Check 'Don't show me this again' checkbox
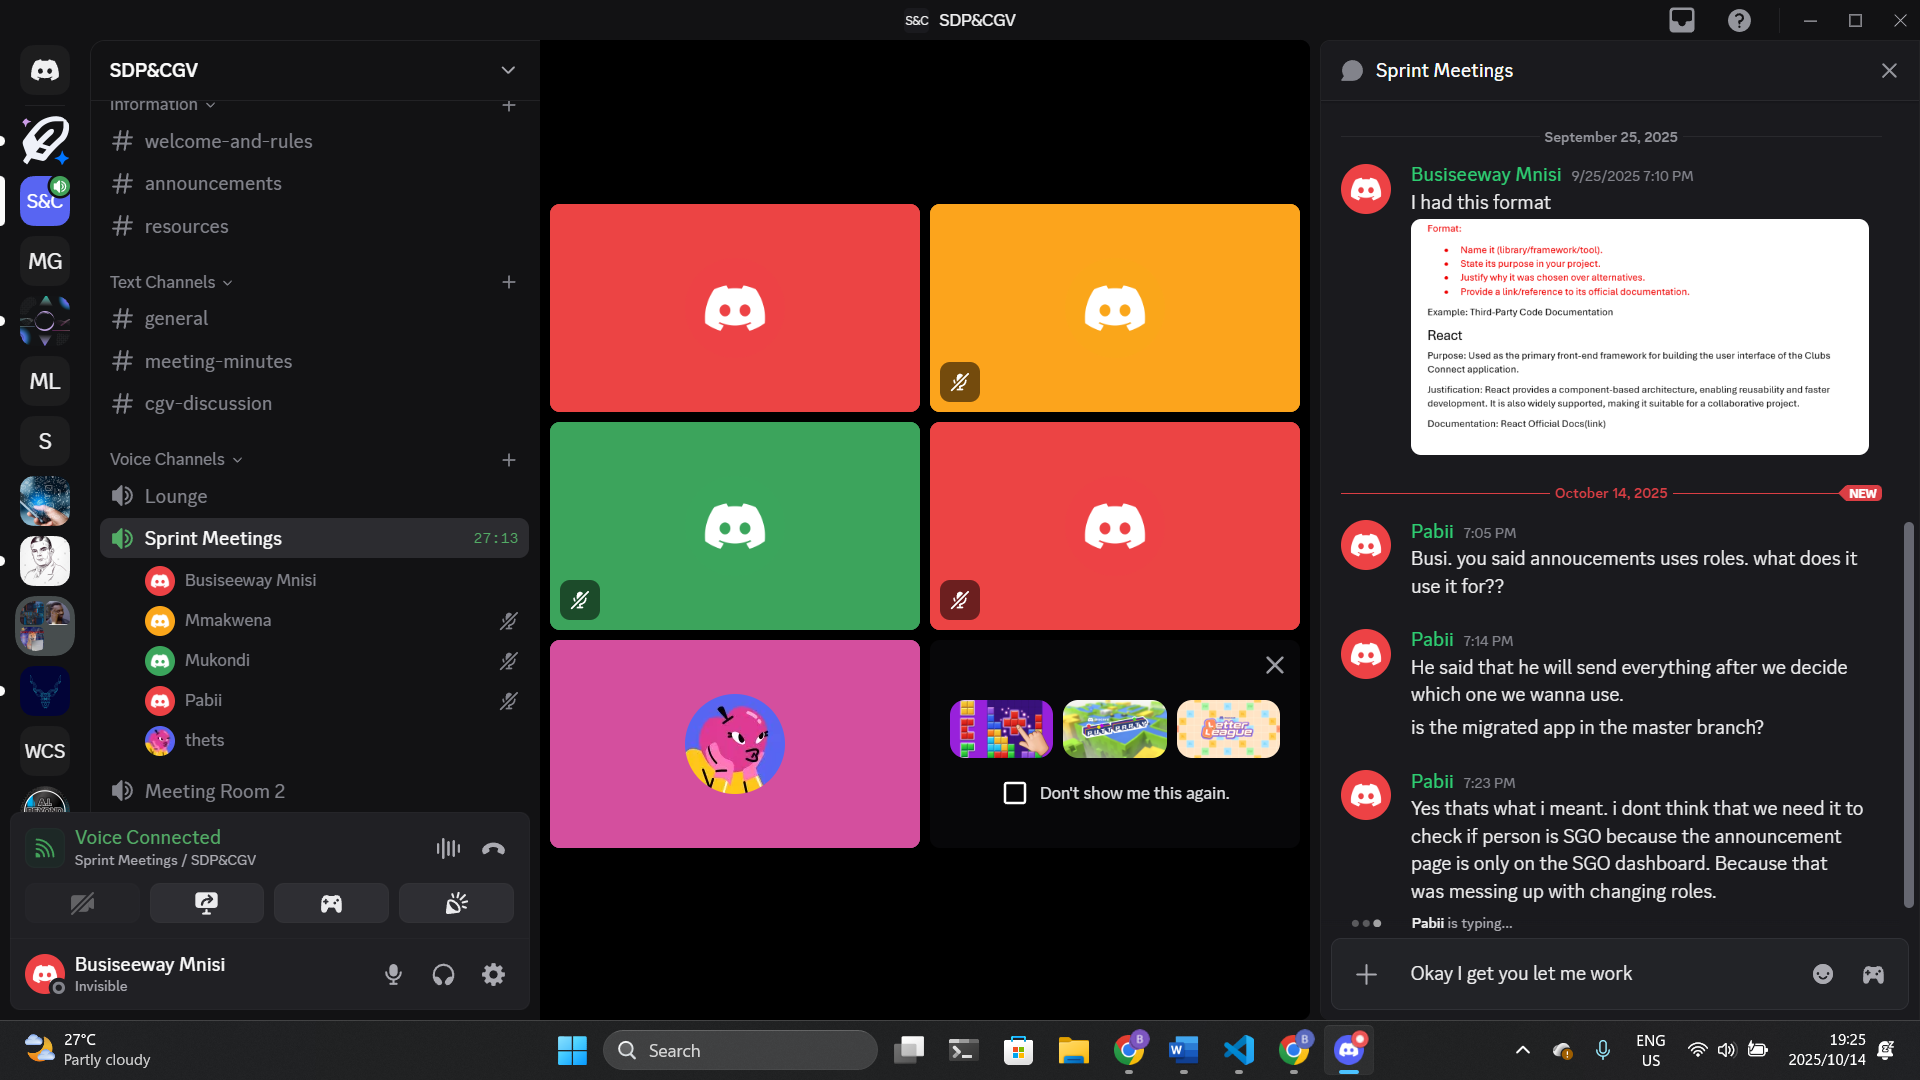The width and height of the screenshot is (1920, 1080). click(x=1015, y=793)
